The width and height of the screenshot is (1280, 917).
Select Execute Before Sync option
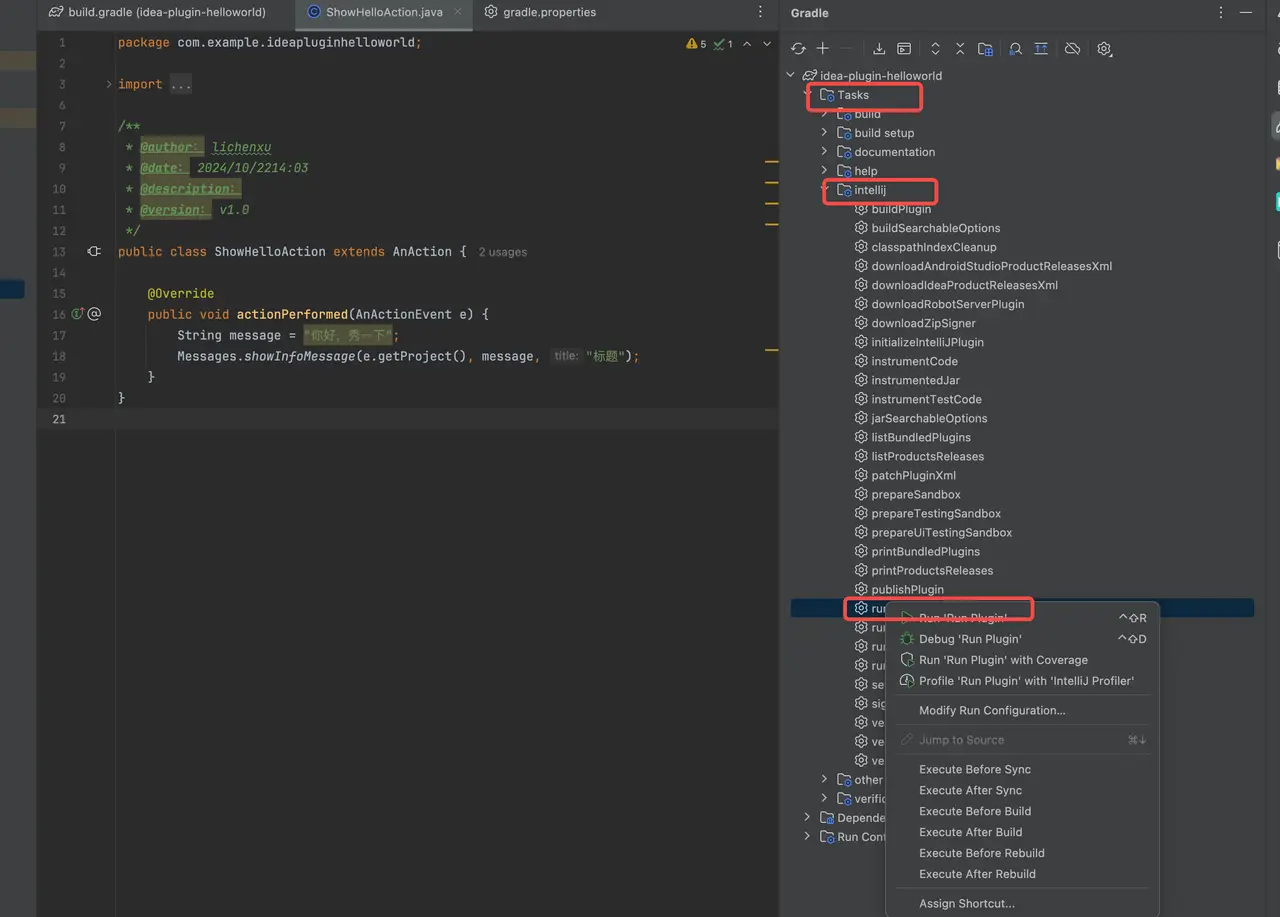[1022, 769]
